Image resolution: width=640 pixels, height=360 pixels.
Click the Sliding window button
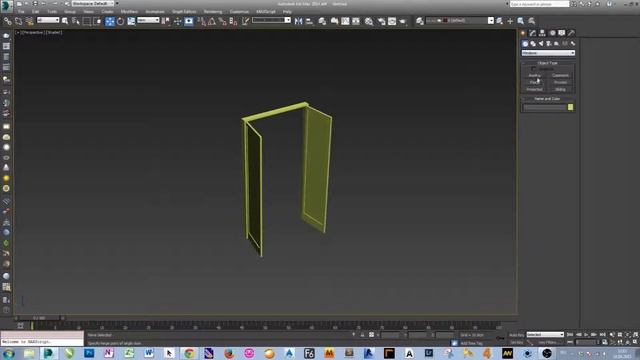(x=560, y=89)
